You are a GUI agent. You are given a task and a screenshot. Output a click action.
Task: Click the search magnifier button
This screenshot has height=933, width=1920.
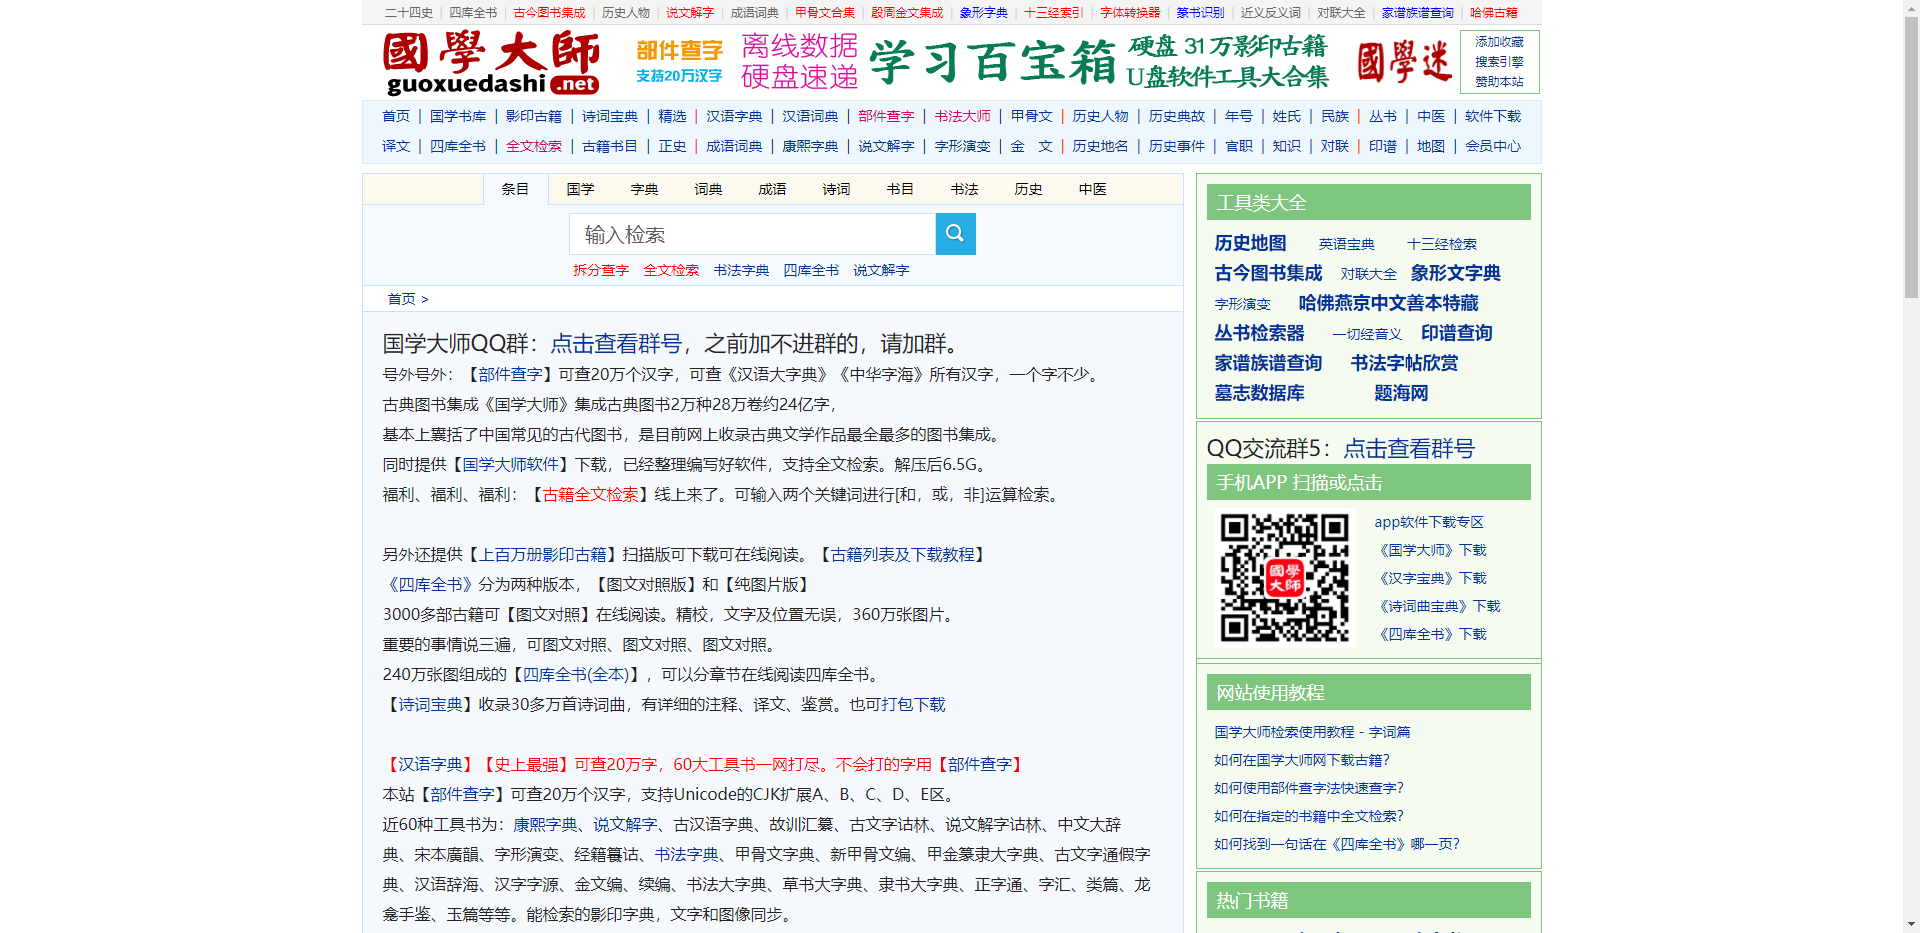coord(954,233)
